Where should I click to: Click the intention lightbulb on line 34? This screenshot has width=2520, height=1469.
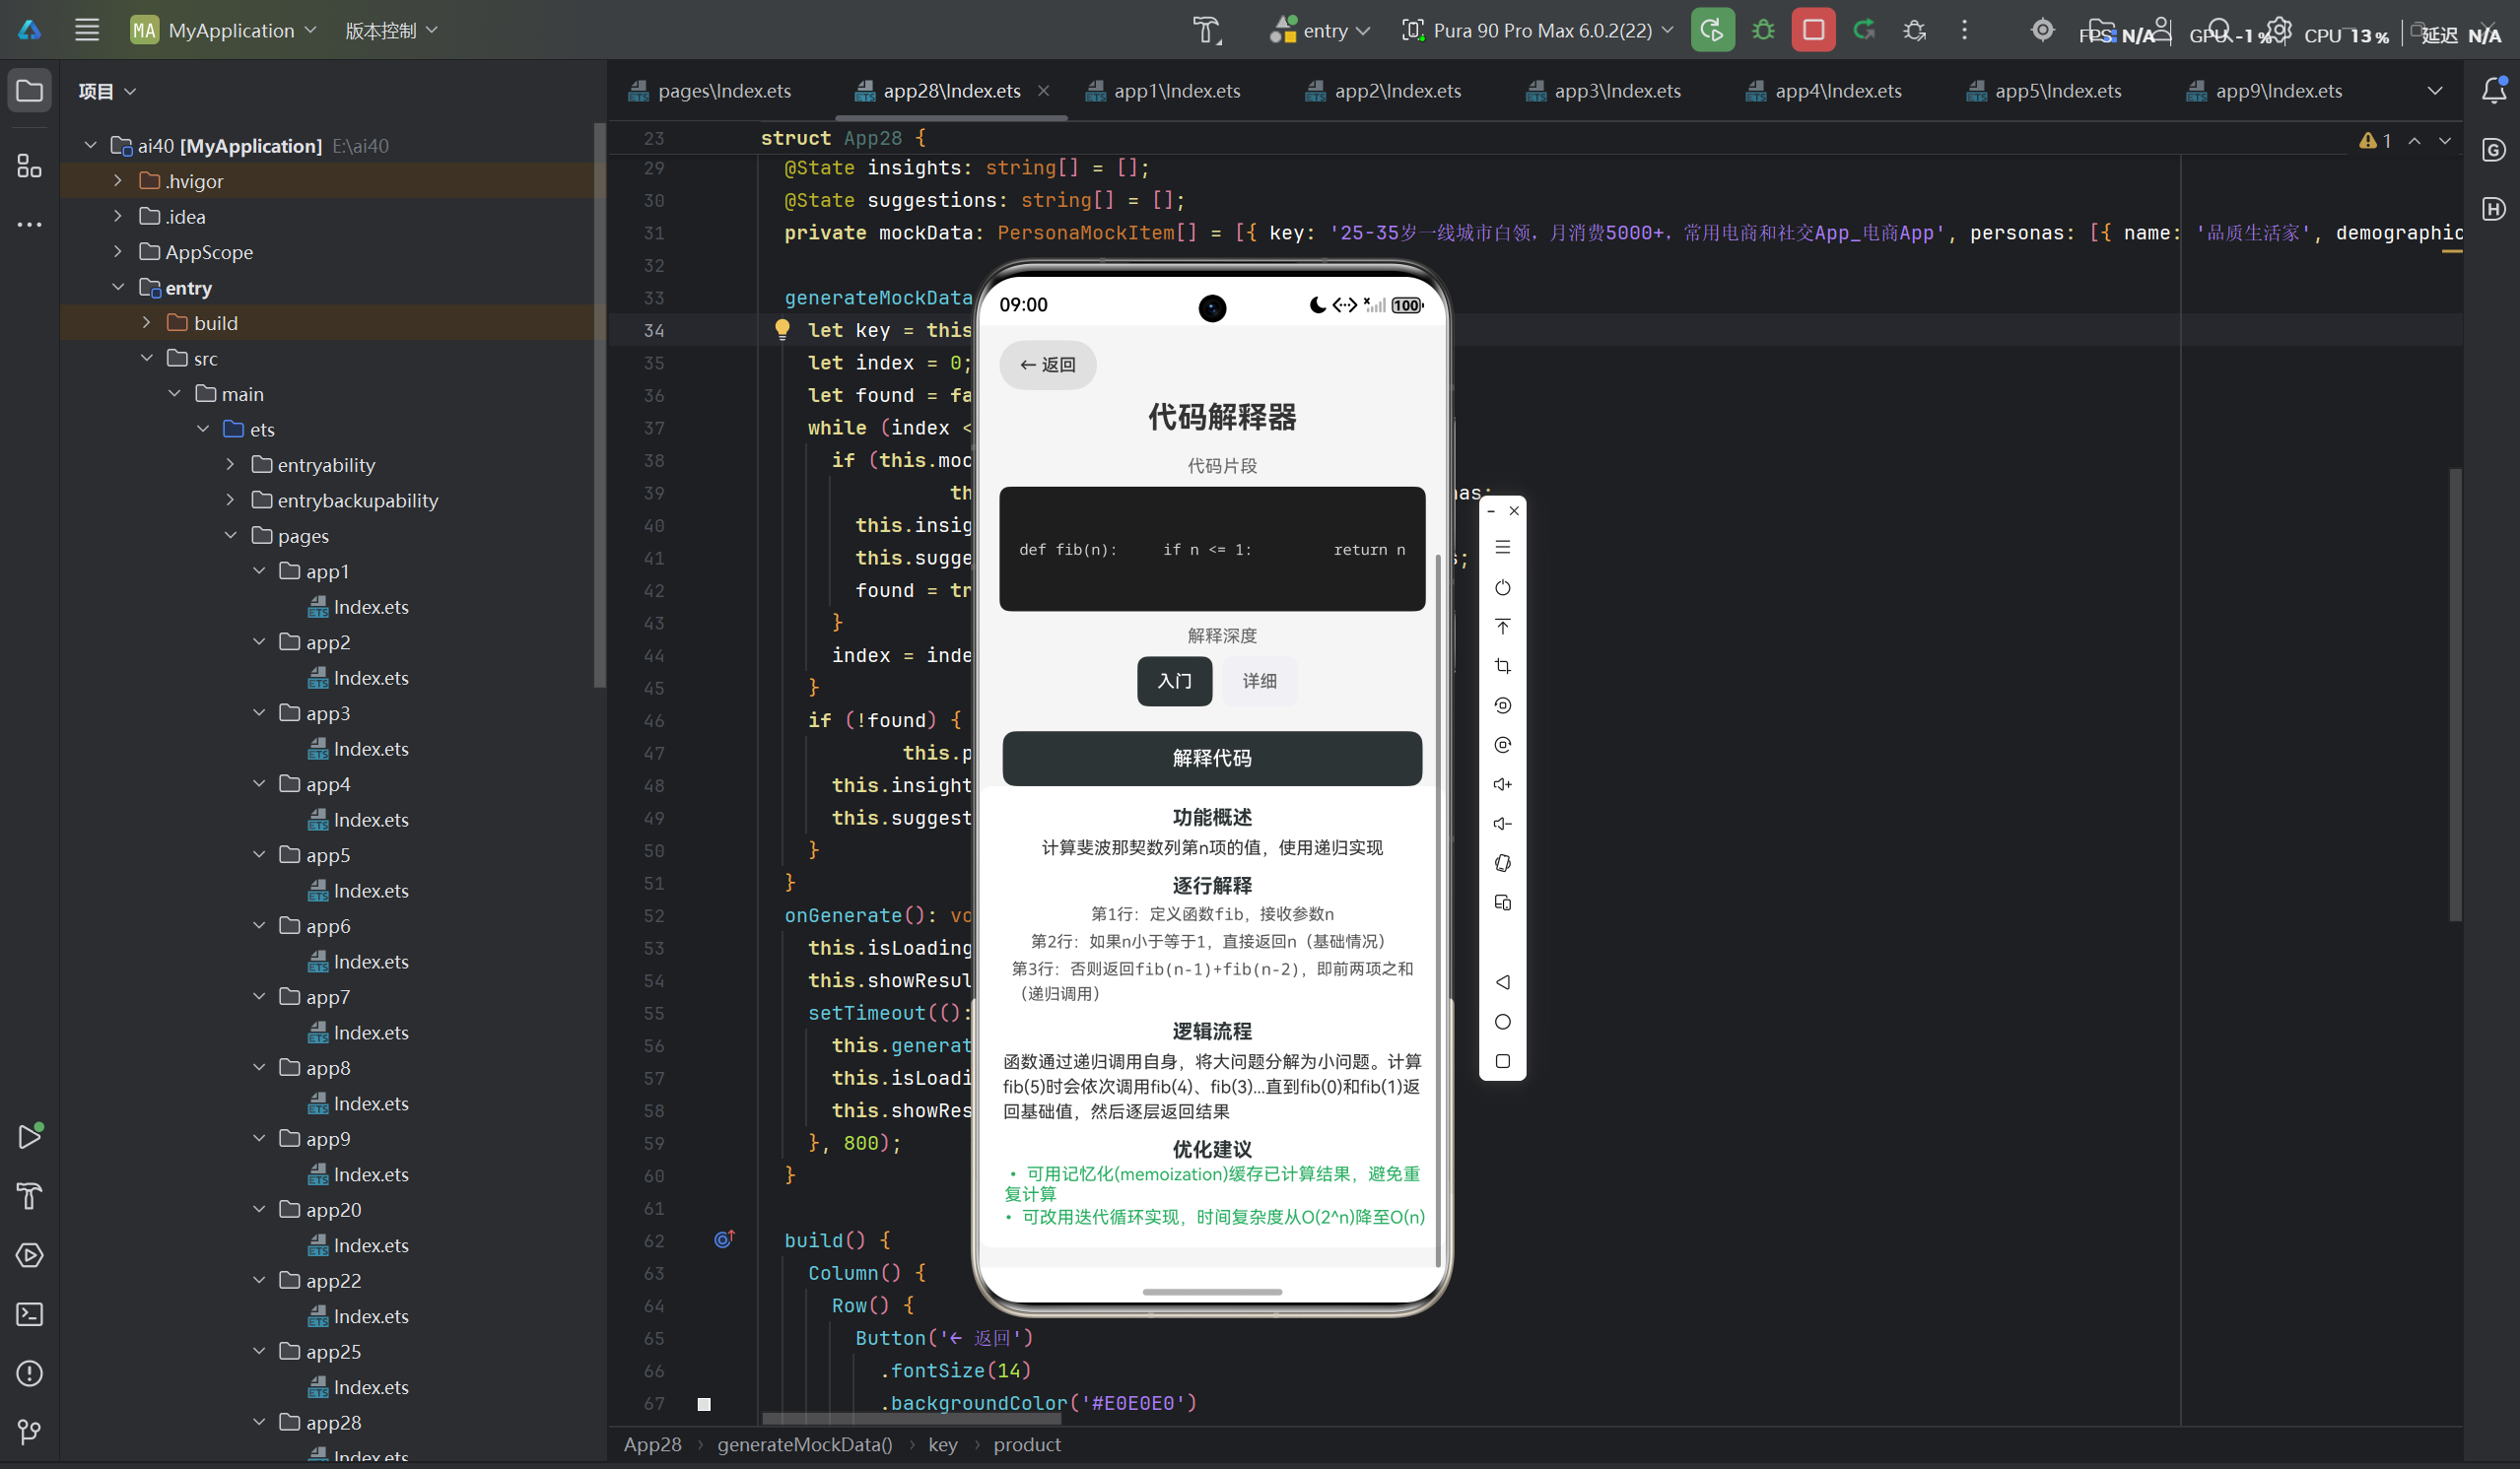coord(782,329)
